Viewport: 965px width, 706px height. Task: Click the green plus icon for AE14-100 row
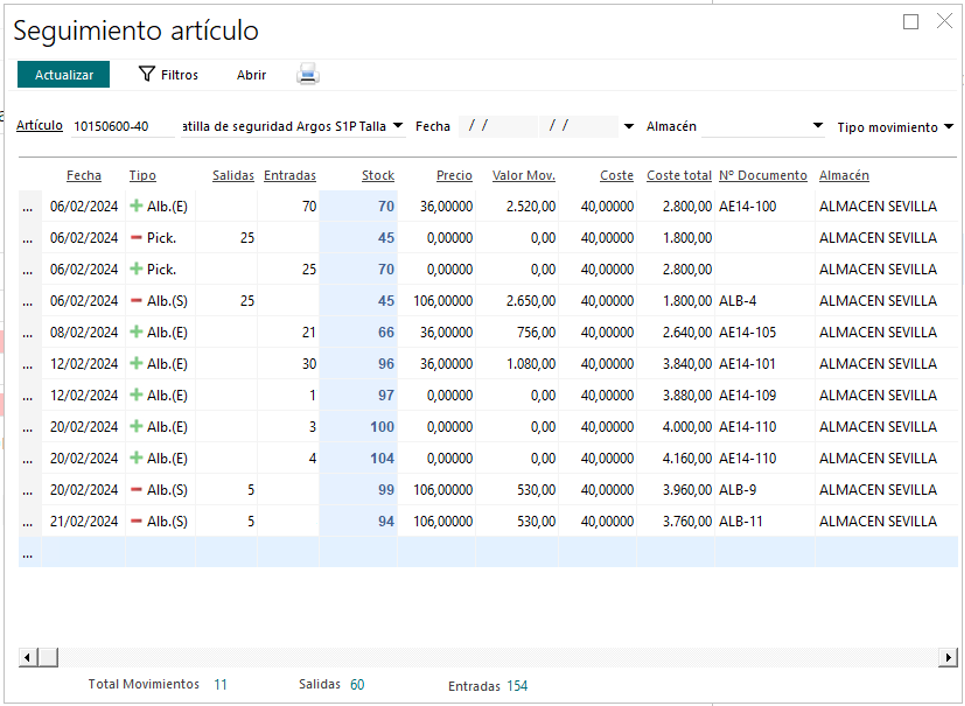tap(137, 206)
